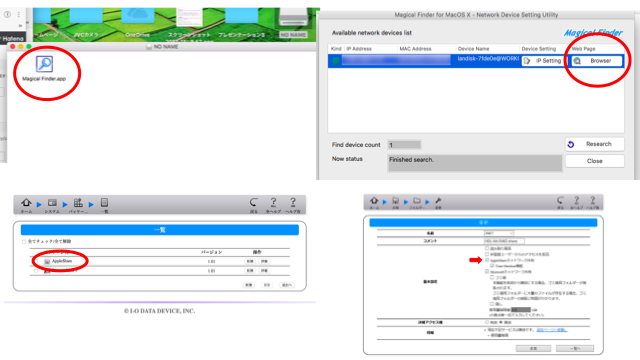Click the Now status text box
The image size is (640, 360).
coord(475,163)
